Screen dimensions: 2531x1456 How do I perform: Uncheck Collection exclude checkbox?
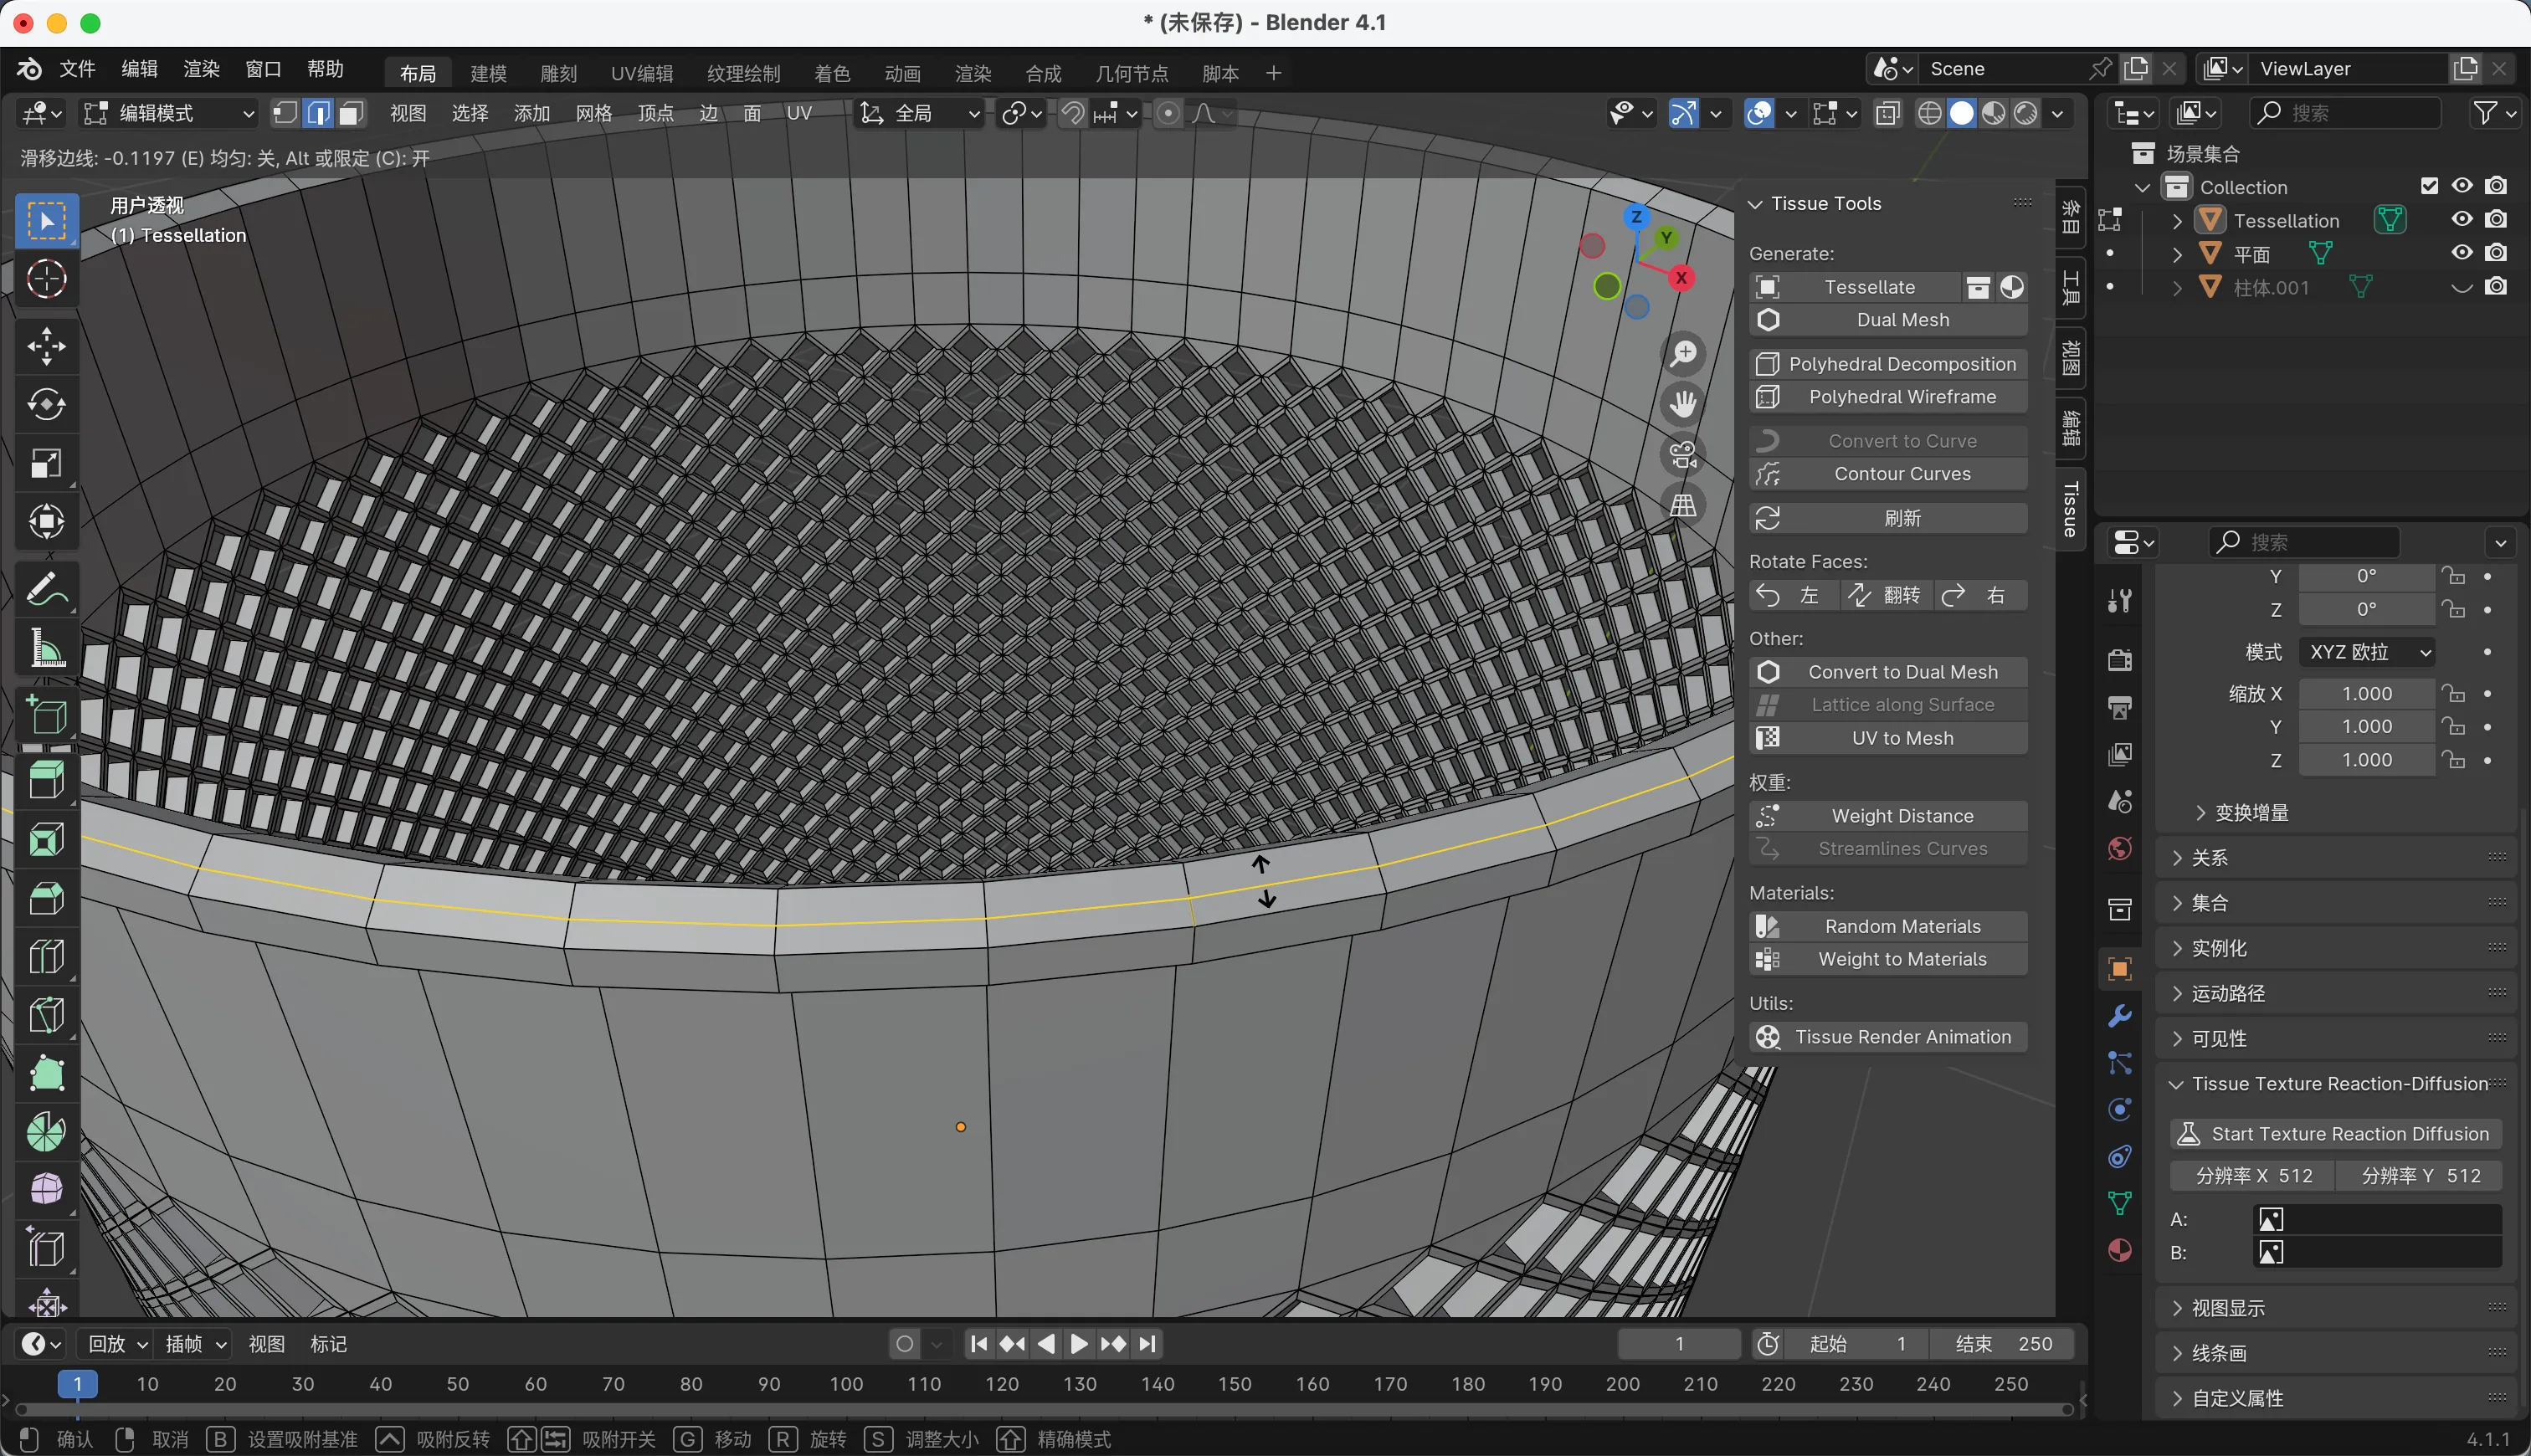pyautogui.click(x=2429, y=186)
